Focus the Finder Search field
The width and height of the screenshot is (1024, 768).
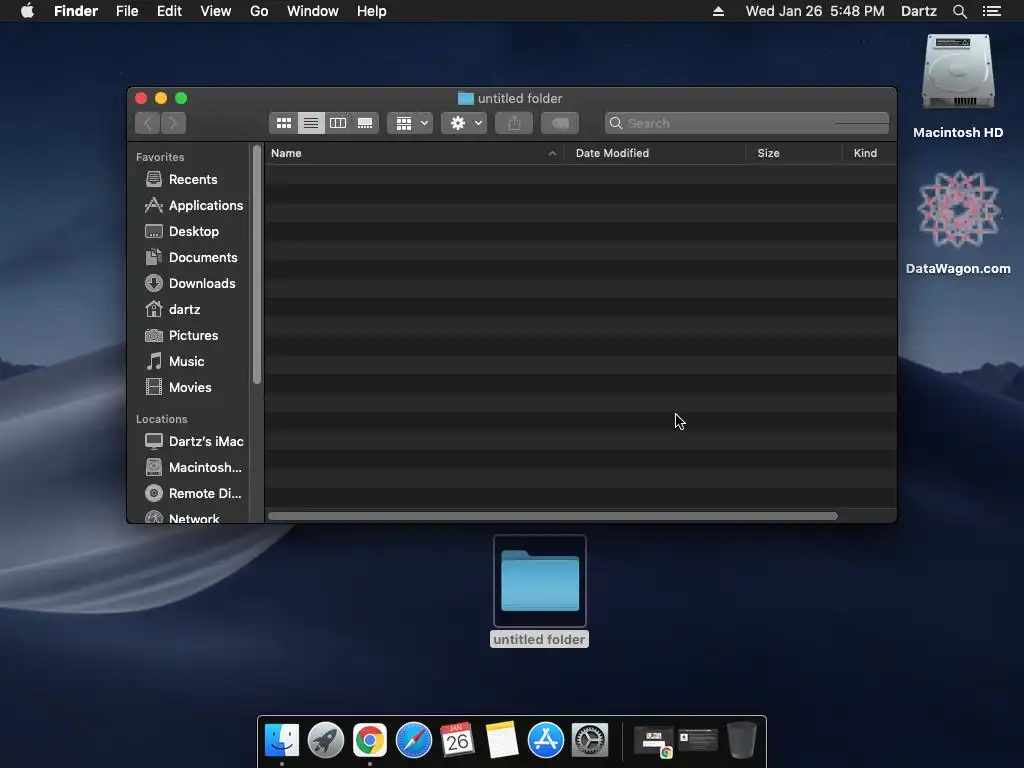pos(746,123)
